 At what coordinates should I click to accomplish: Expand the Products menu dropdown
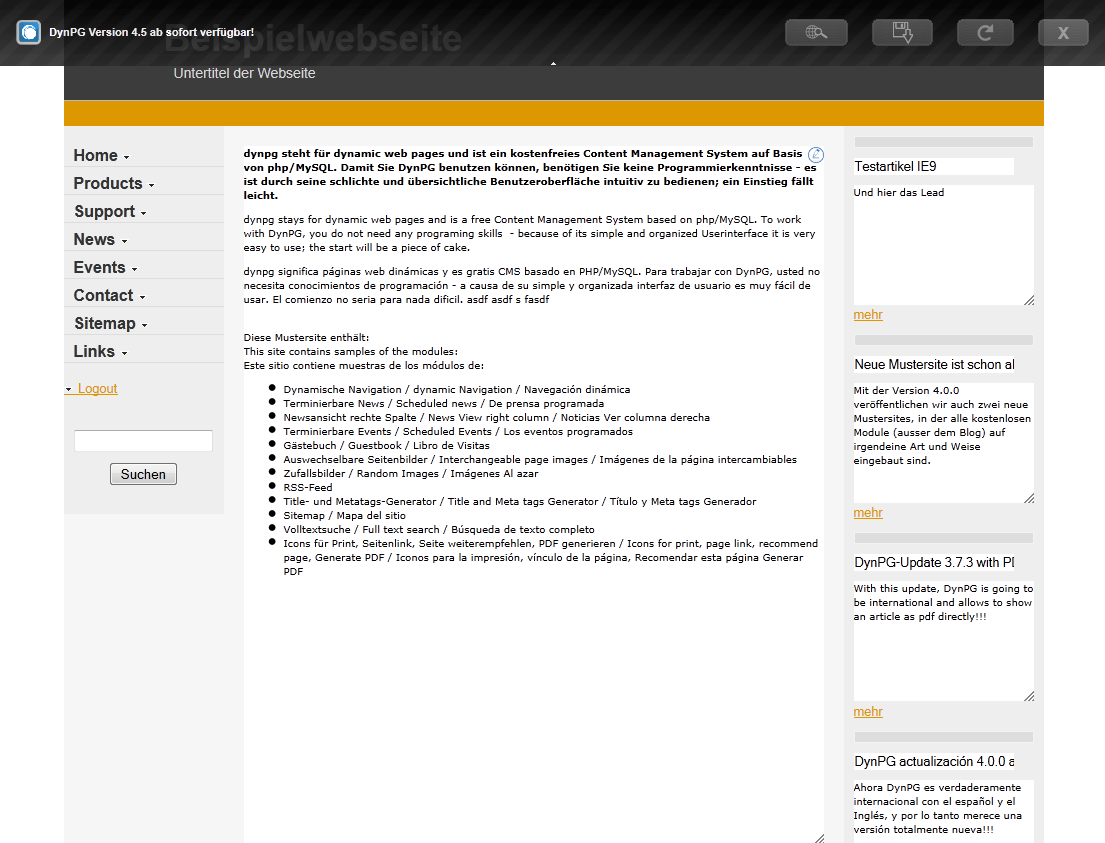coord(151,185)
